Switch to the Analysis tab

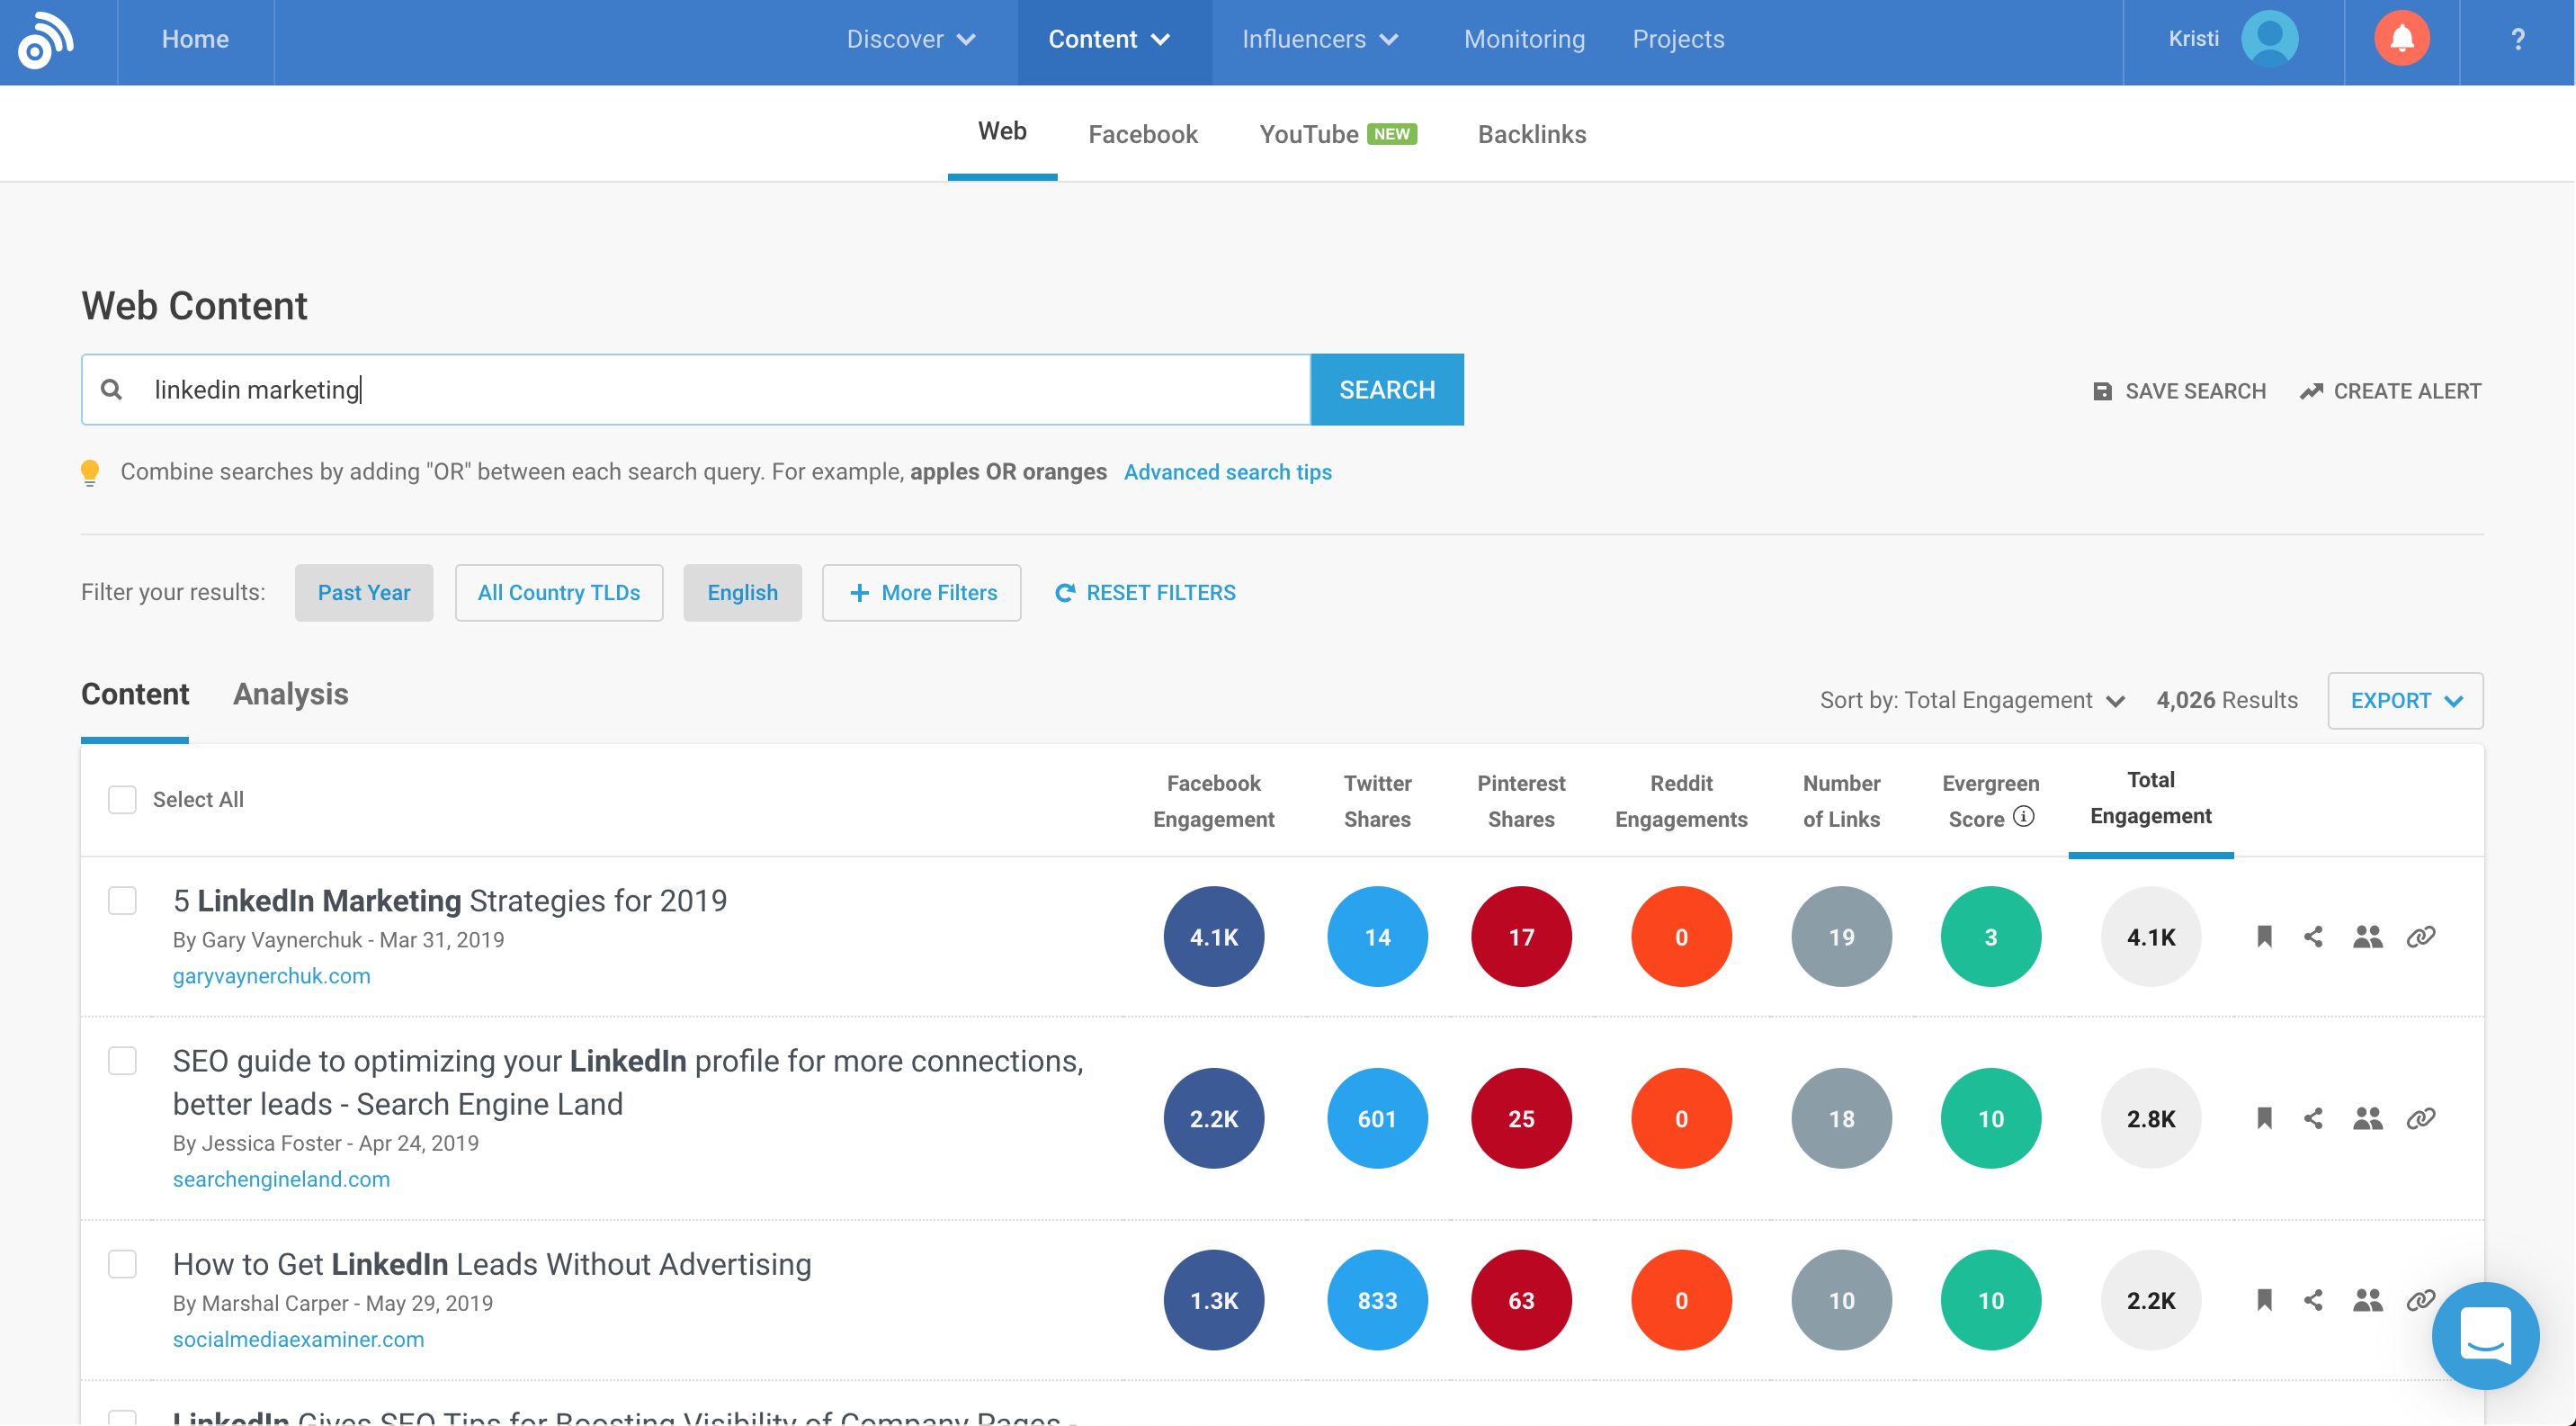[291, 694]
